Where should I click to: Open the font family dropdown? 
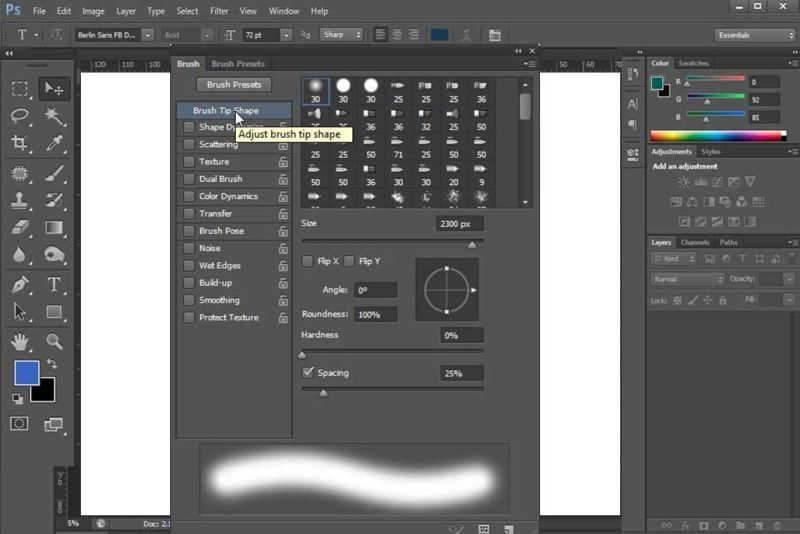148,35
